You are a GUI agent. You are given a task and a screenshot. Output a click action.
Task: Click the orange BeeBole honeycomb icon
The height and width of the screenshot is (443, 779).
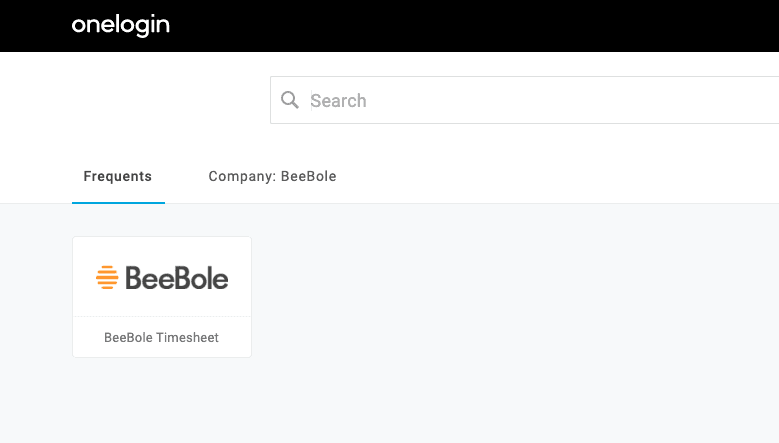pos(107,277)
